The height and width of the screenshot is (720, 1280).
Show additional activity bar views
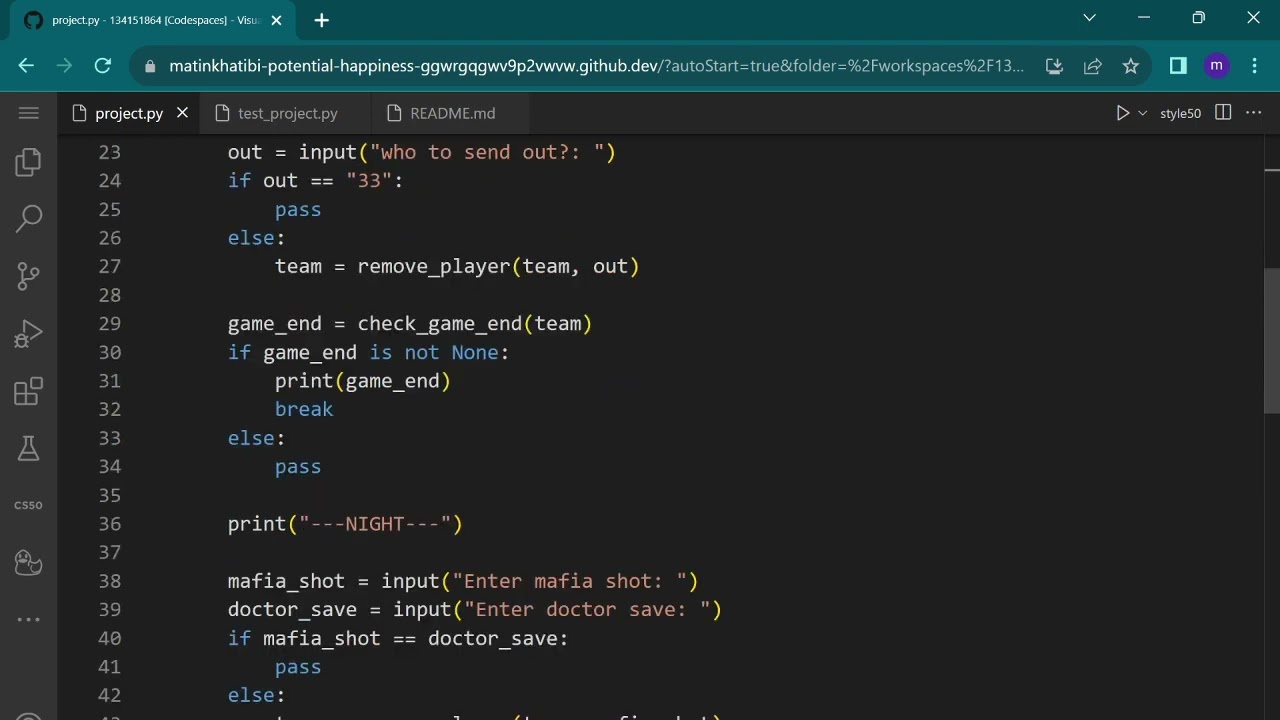tap(28, 620)
